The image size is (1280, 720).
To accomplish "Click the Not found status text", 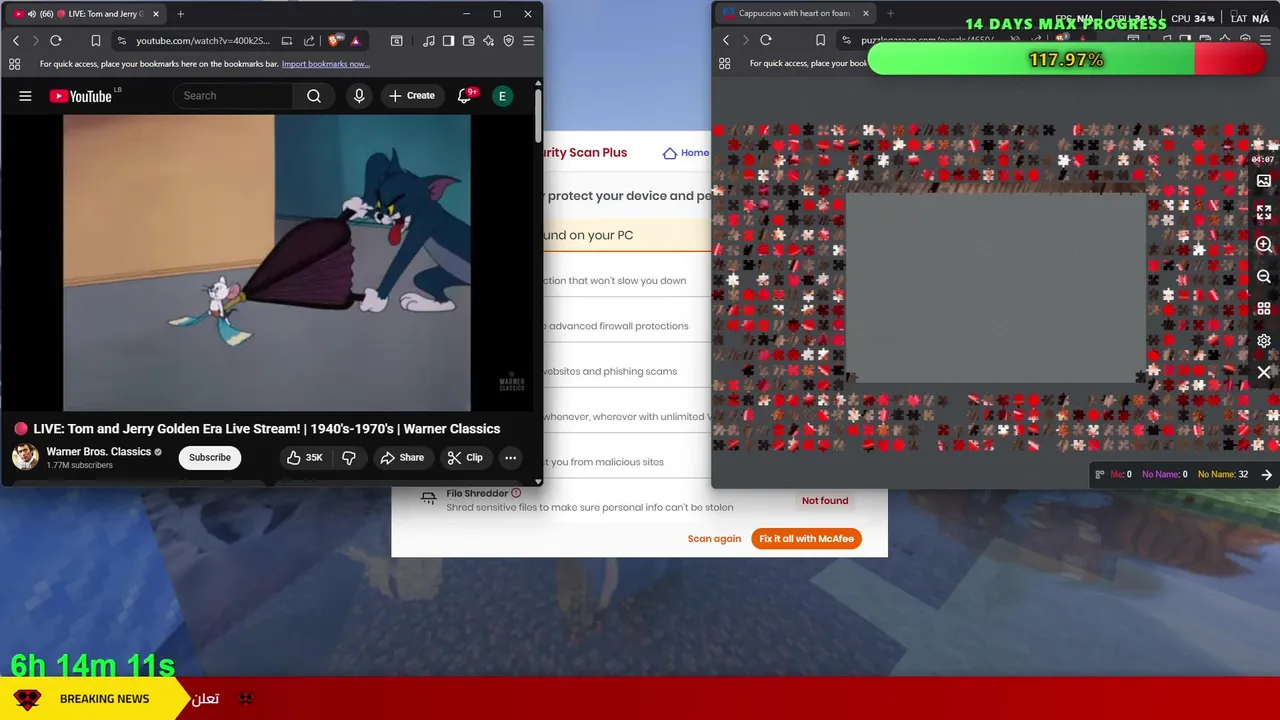I will [825, 501].
